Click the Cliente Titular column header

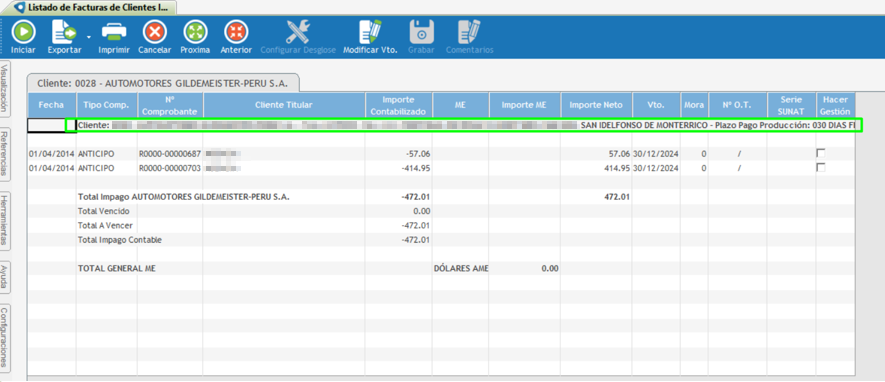point(284,105)
